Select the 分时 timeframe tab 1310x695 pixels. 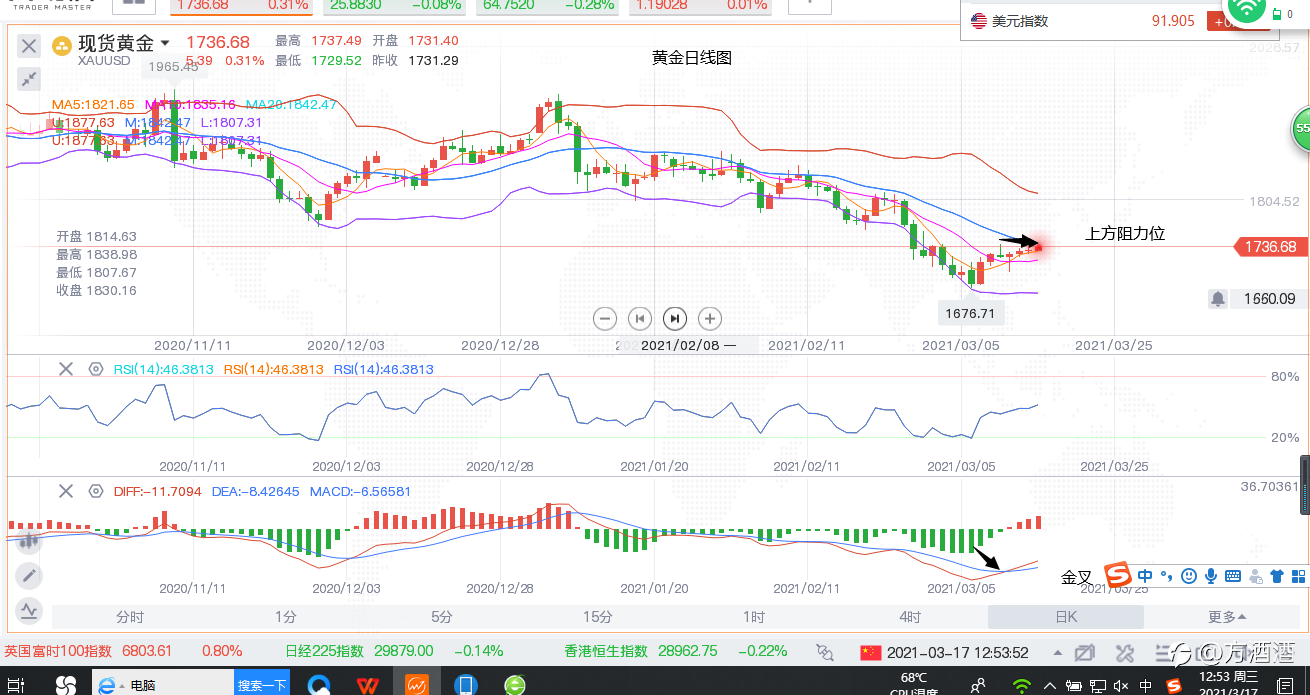tap(130, 617)
